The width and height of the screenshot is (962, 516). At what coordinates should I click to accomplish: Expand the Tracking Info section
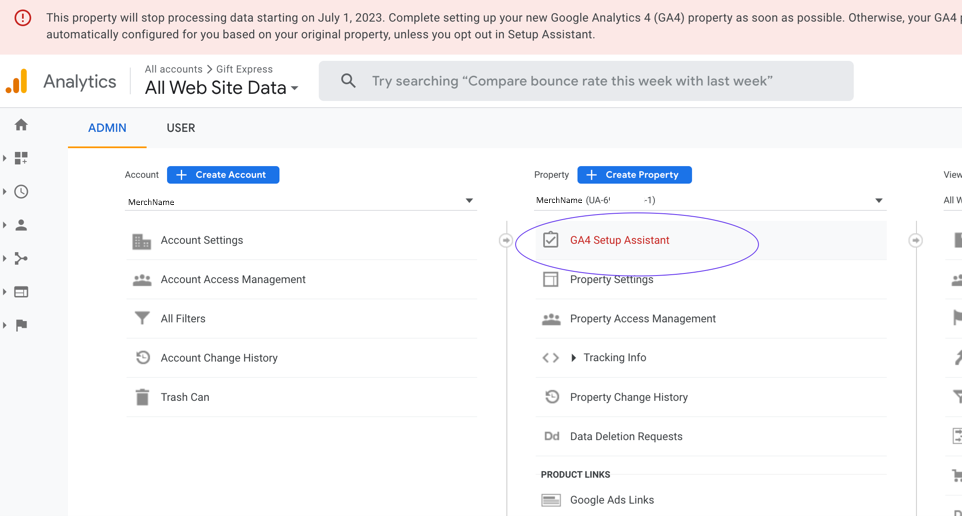[x=573, y=358]
